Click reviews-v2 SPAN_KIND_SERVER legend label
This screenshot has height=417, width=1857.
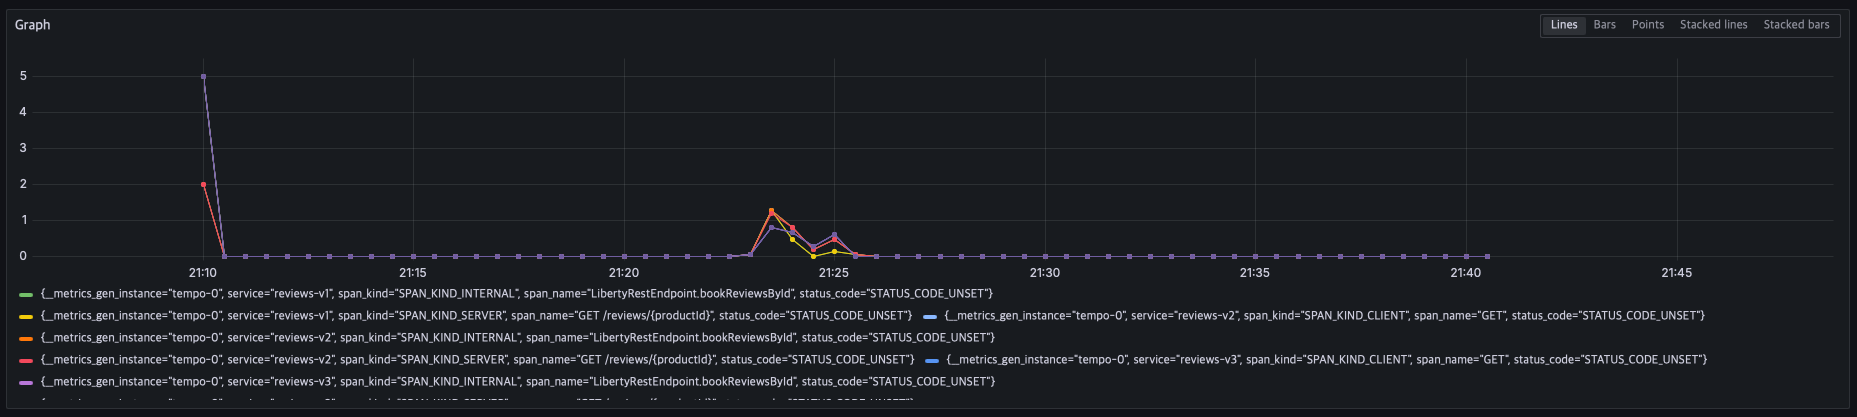pyautogui.click(x=477, y=360)
